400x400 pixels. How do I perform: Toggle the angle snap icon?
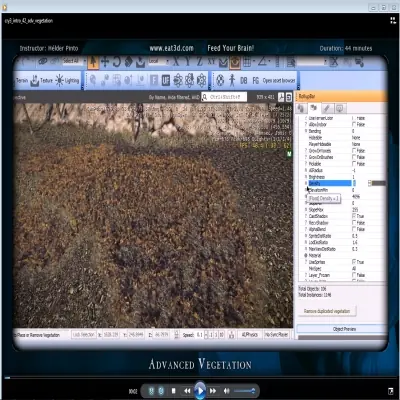pyautogui.click(x=263, y=62)
